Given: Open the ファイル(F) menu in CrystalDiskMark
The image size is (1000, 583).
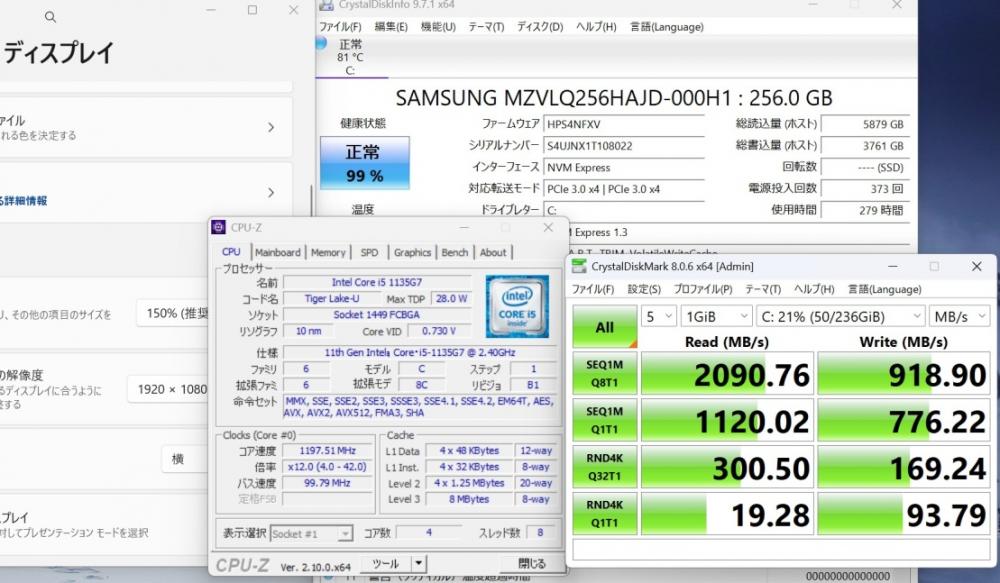Looking at the screenshot, I should tap(592, 289).
